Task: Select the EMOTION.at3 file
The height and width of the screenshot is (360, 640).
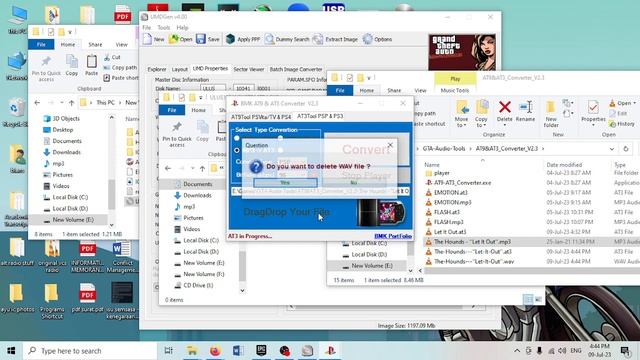Action: 451,193
